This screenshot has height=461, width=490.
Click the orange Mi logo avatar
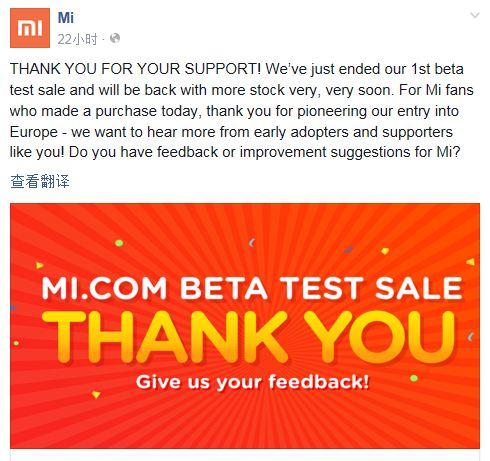pyautogui.click(x=30, y=28)
